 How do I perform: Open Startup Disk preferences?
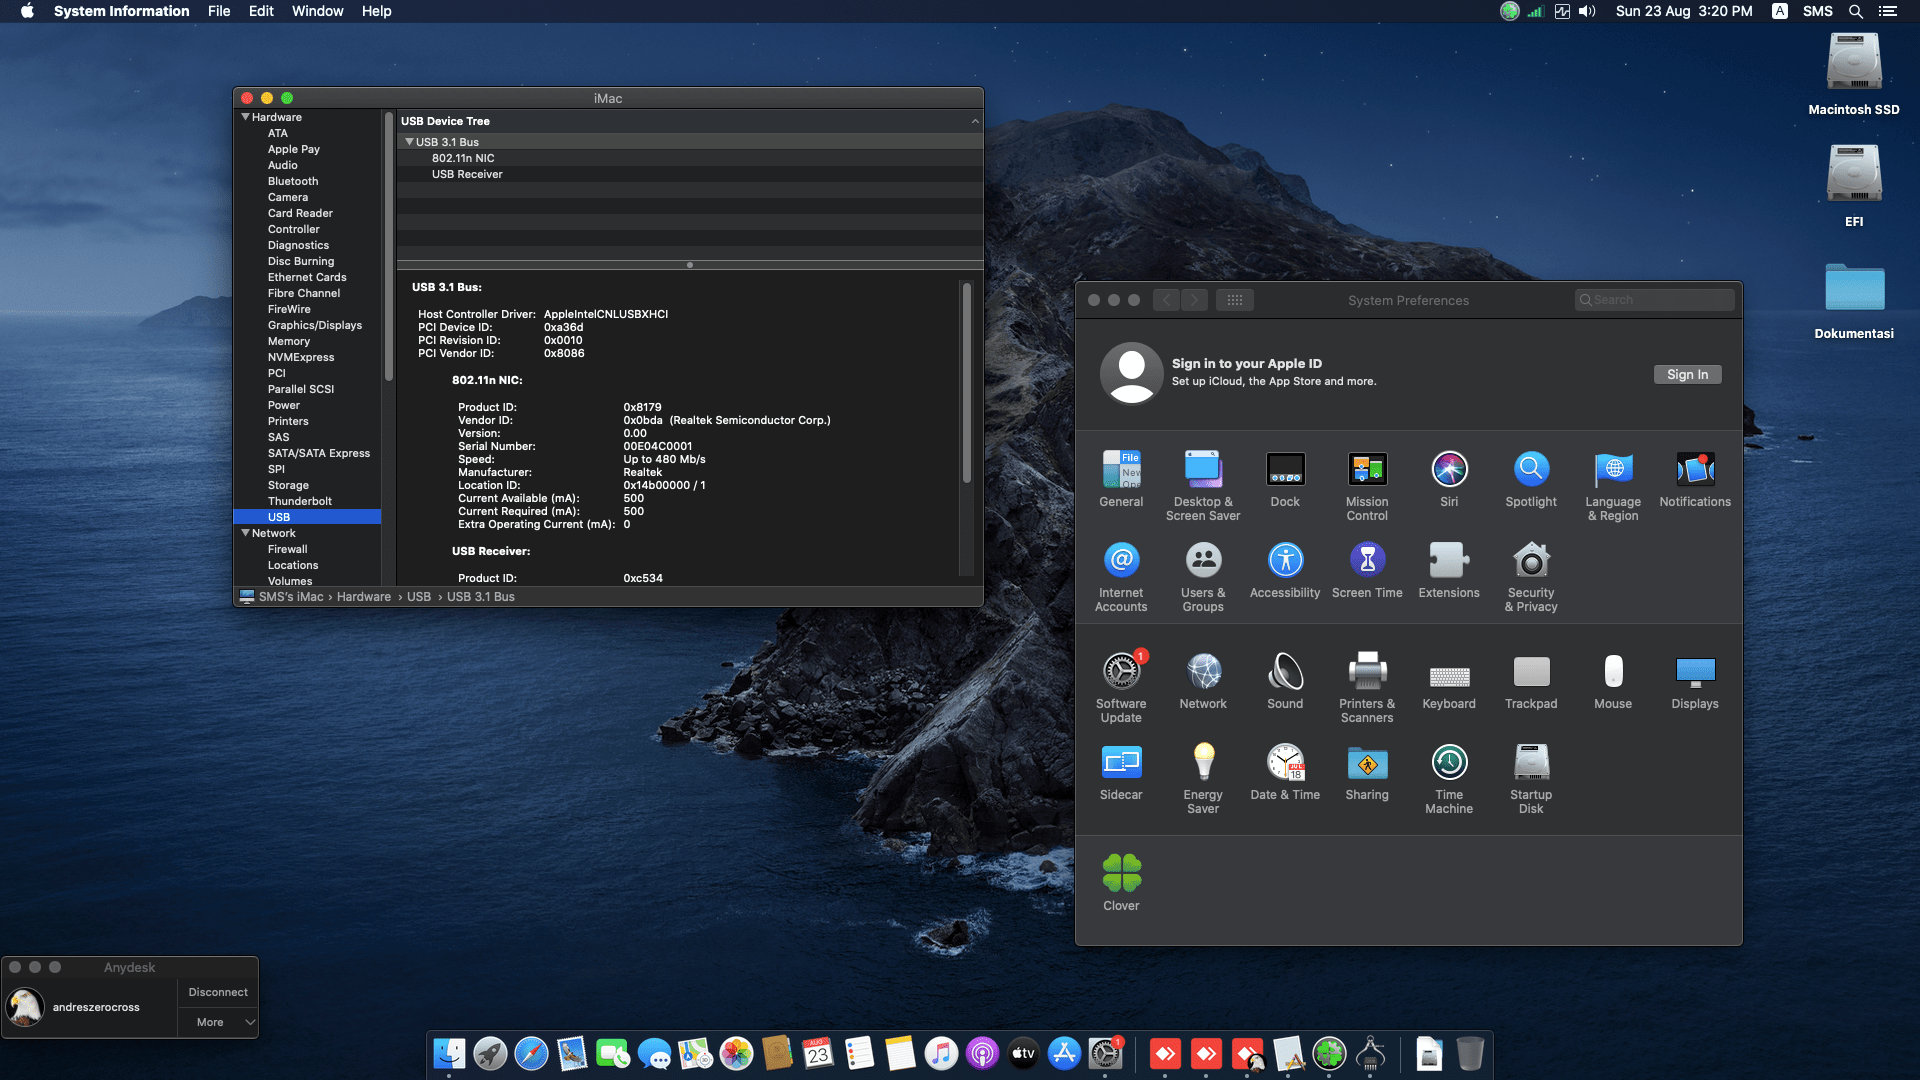(1531, 762)
